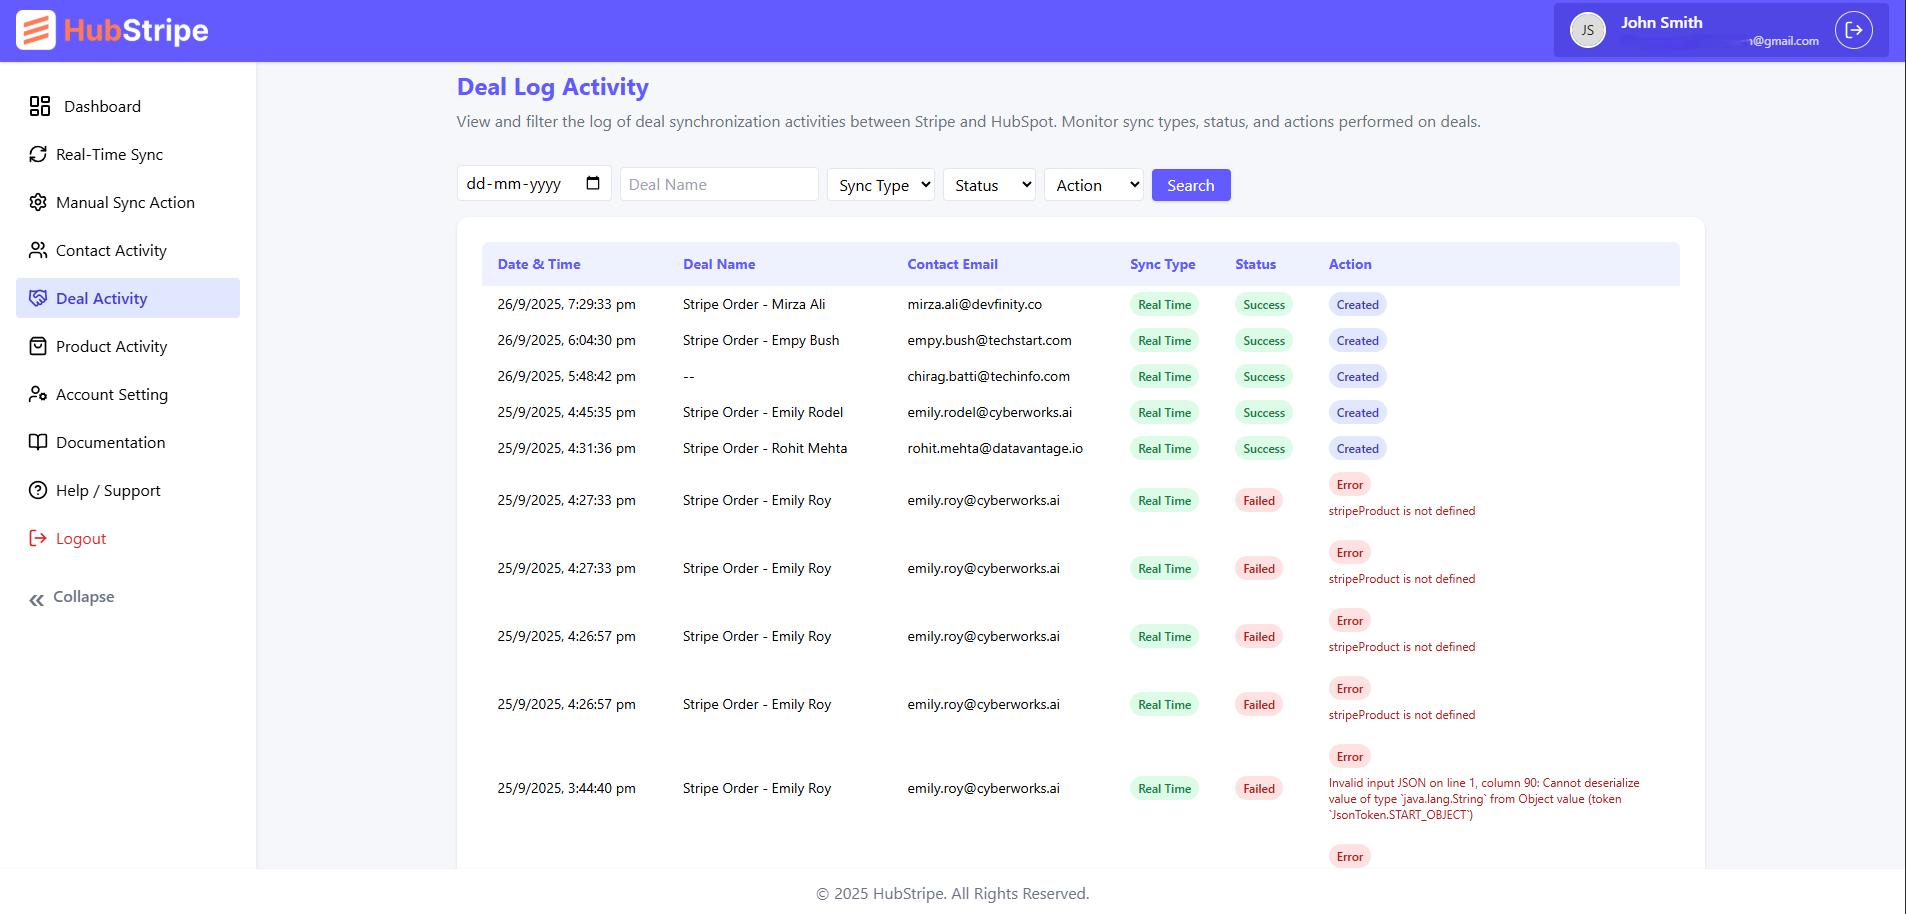Click the Invalid input JSON error message
Screen dimensions: 1906x914
point(1484,799)
